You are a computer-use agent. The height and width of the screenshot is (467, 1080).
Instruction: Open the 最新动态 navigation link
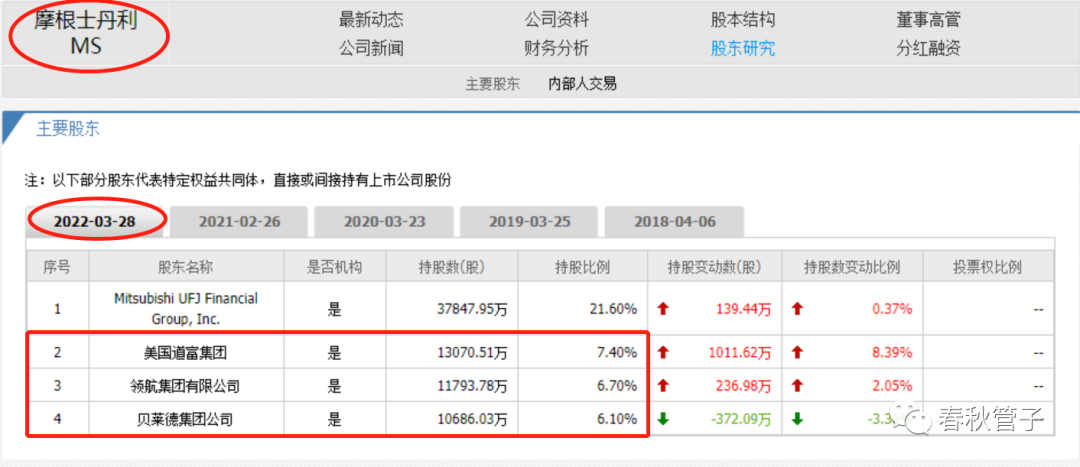(x=371, y=20)
